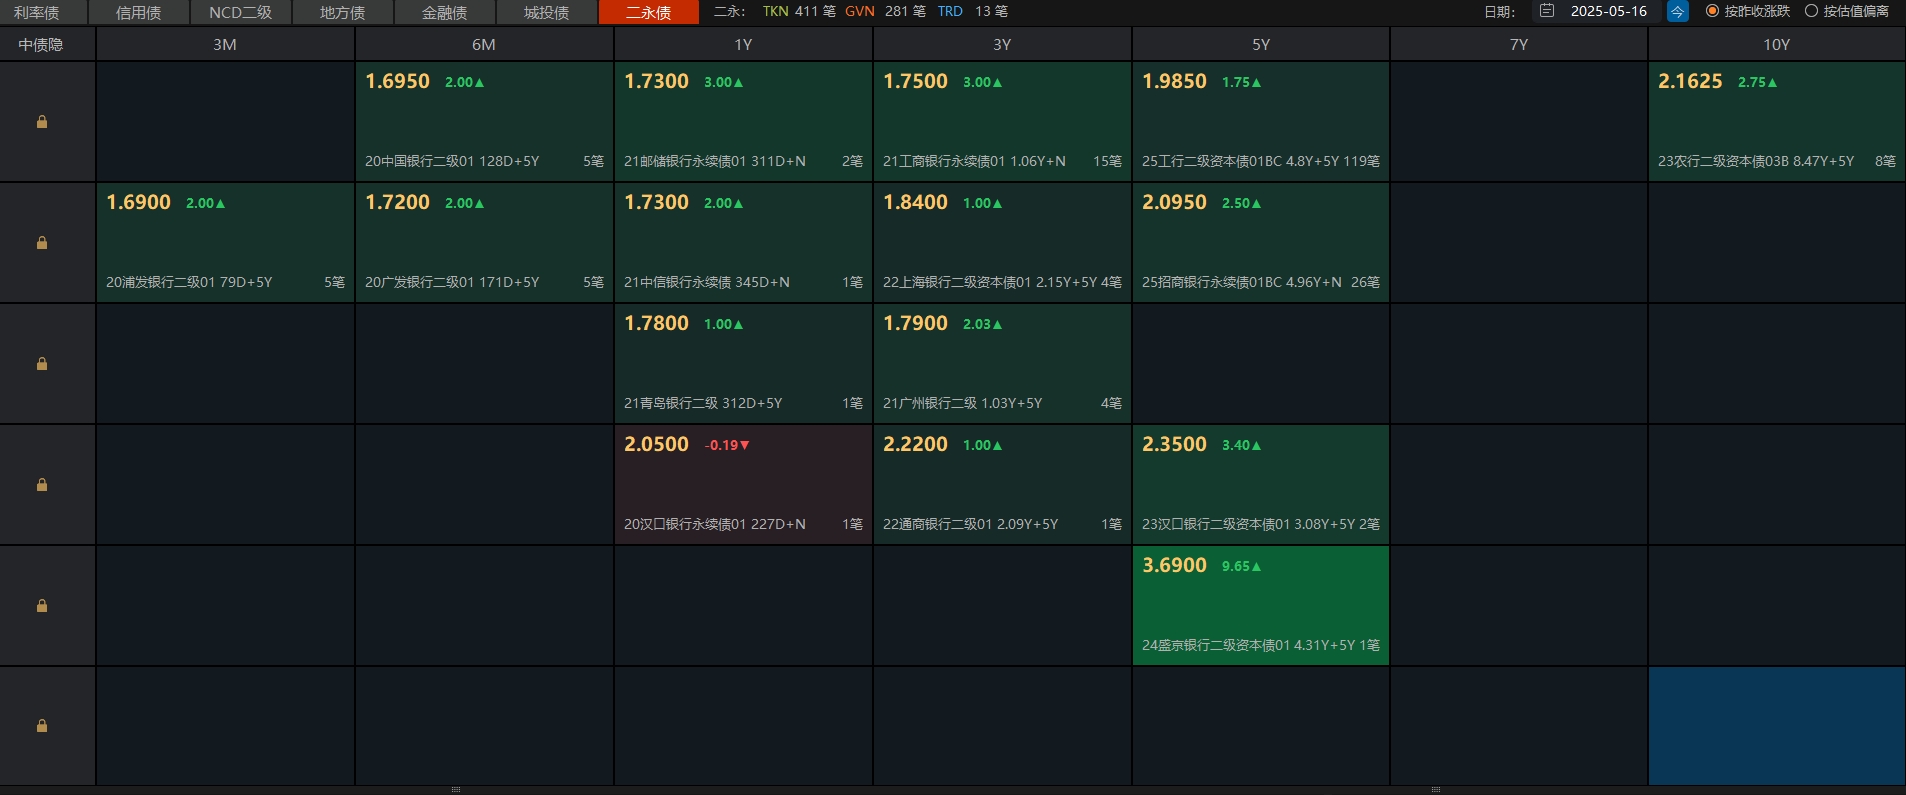Image resolution: width=1906 pixels, height=795 pixels.
Task: Switch to the 金融债 tab
Action: coord(445,12)
